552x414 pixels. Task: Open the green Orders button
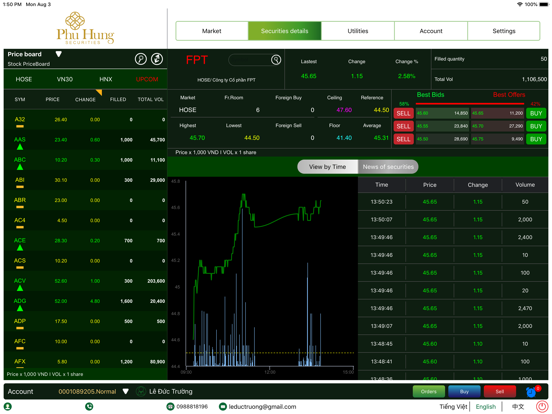428,391
